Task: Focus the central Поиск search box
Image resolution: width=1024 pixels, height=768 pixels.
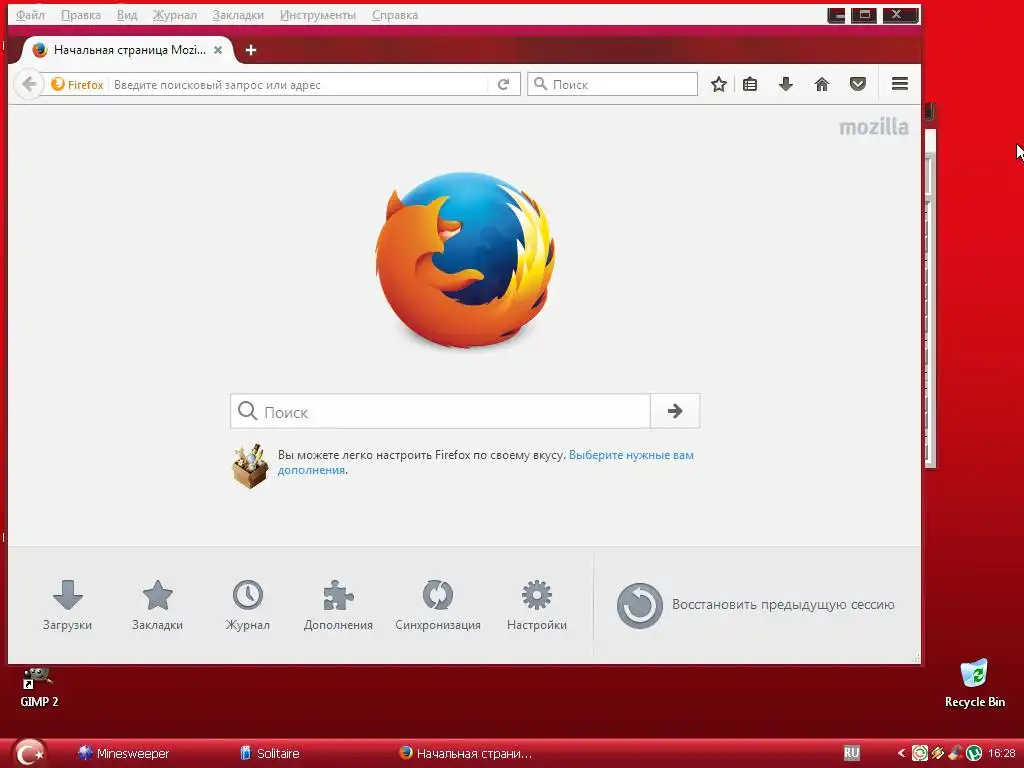Action: click(x=440, y=411)
